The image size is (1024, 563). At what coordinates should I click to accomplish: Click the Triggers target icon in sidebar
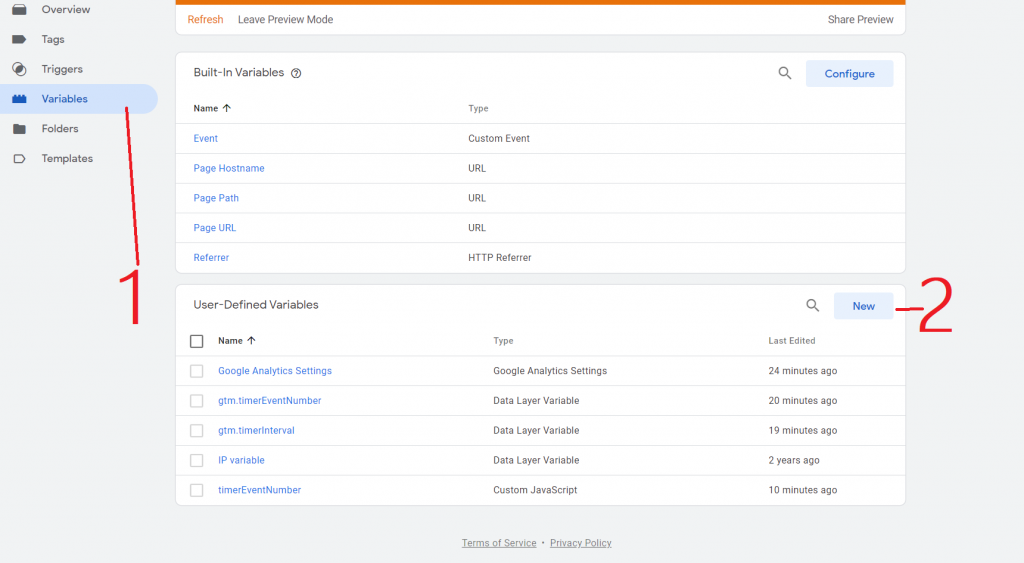[x=20, y=69]
